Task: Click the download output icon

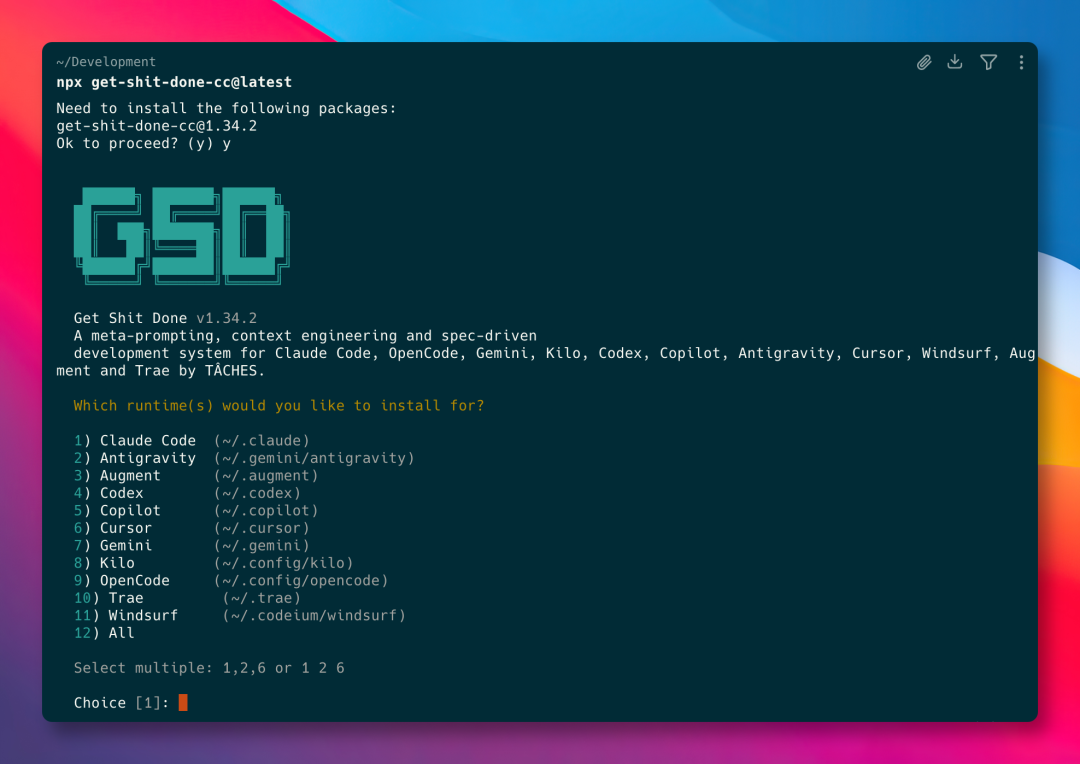Action: point(955,62)
